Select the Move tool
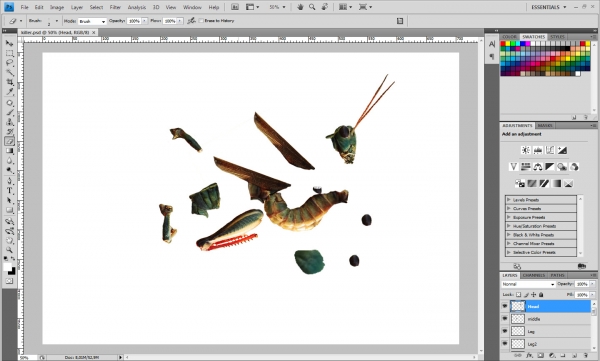Screen dimensions: 600x361 [9, 43]
